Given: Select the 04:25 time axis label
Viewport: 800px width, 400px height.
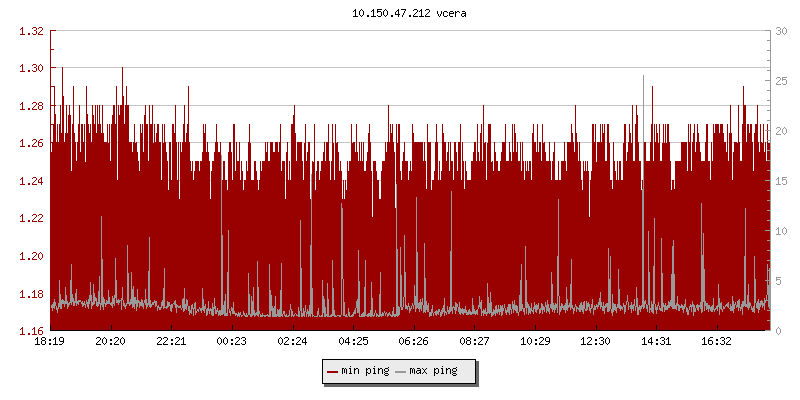Looking at the screenshot, I should (x=353, y=342).
